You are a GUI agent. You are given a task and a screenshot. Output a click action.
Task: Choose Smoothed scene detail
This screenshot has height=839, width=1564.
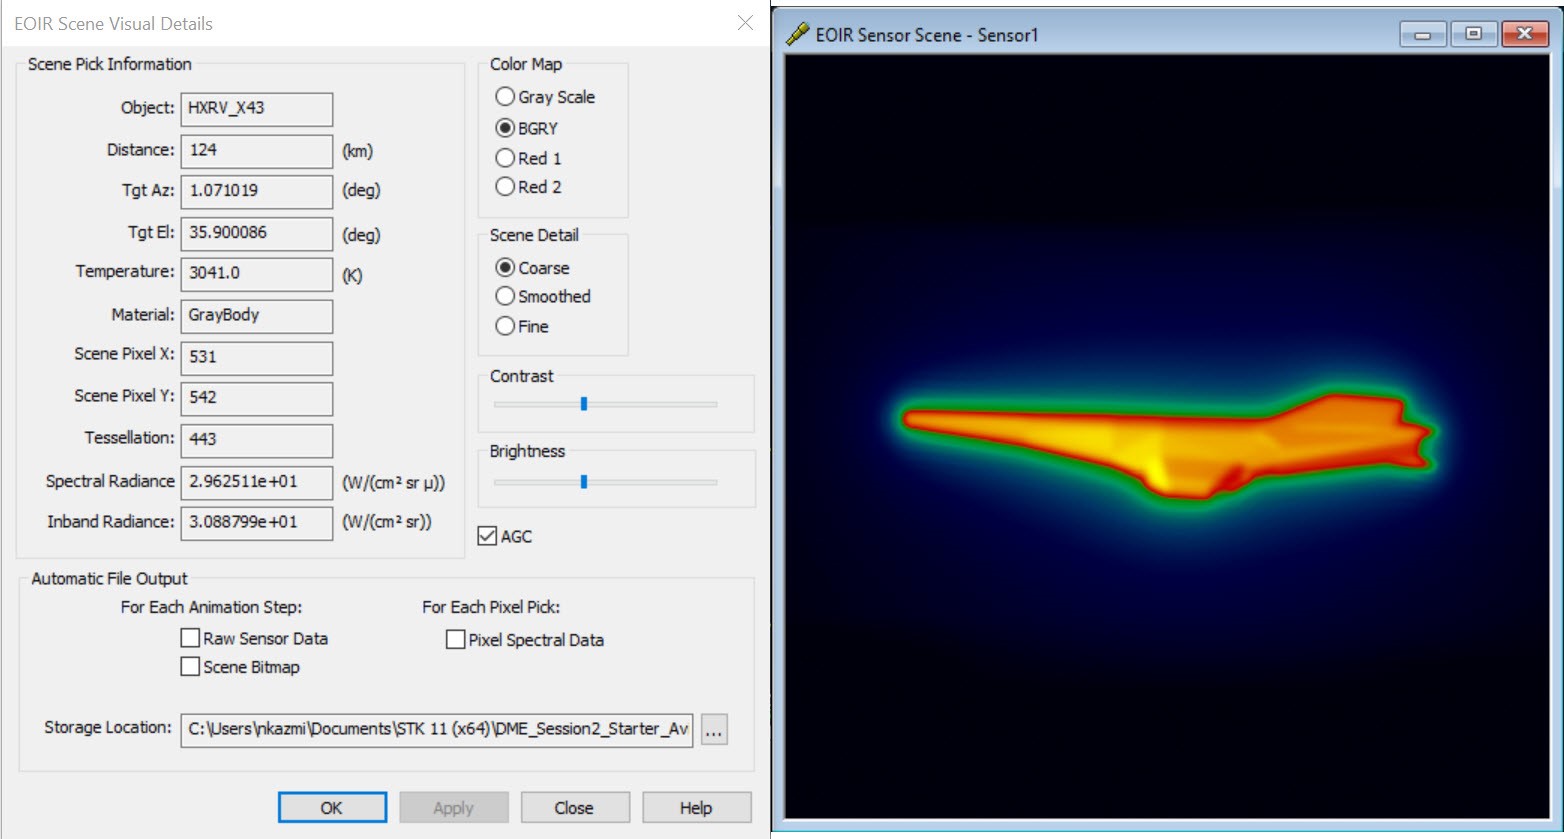click(x=506, y=297)
